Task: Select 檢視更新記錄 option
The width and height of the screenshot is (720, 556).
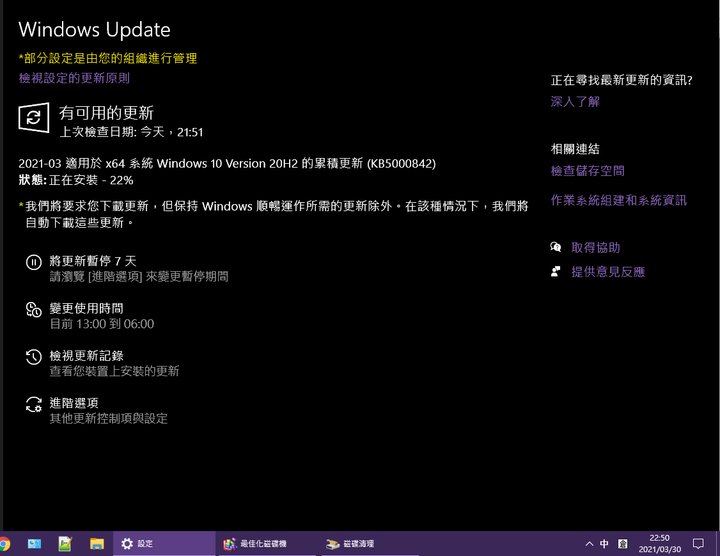Action: coord(86,356)
